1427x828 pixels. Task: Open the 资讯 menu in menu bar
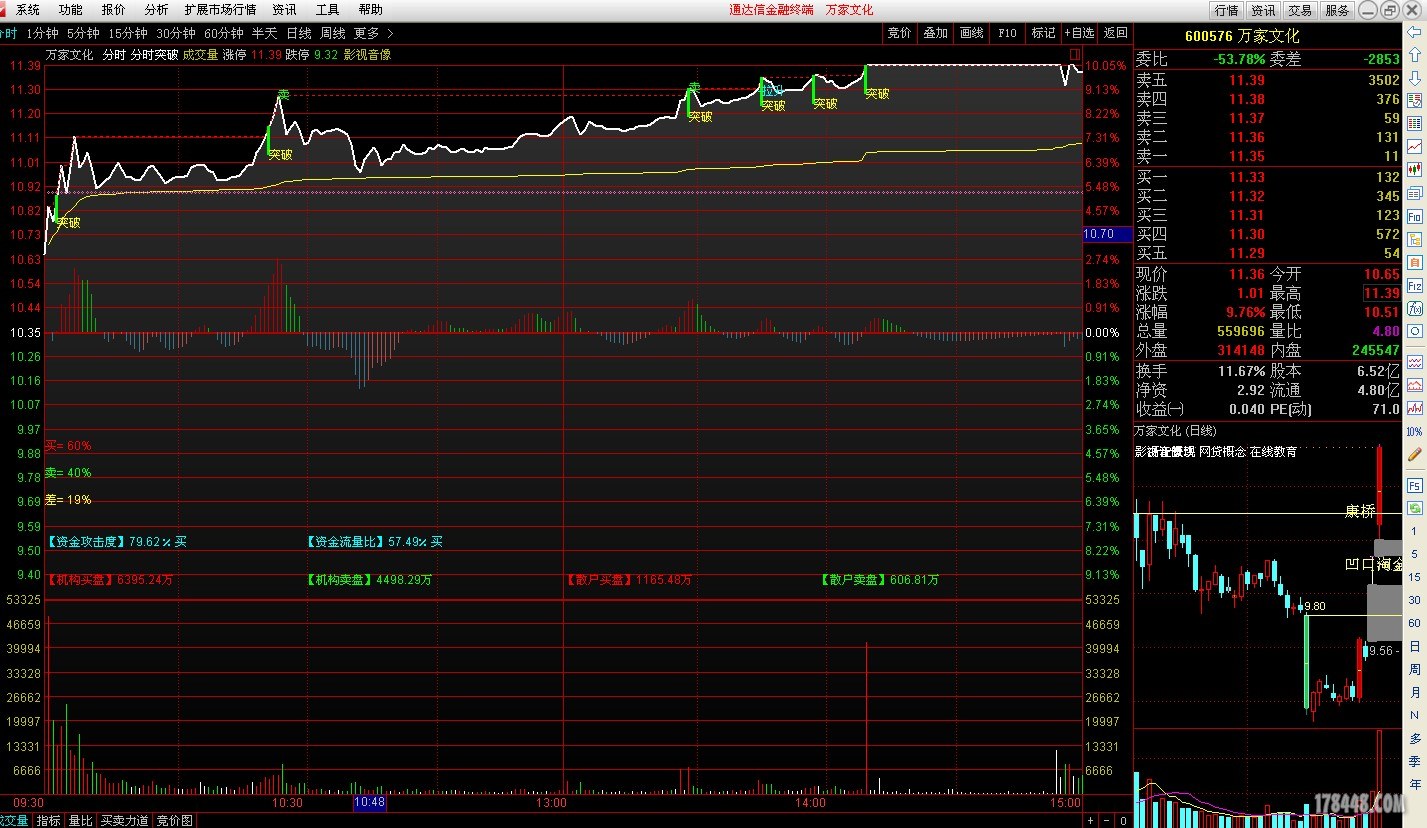coord(285,10)
